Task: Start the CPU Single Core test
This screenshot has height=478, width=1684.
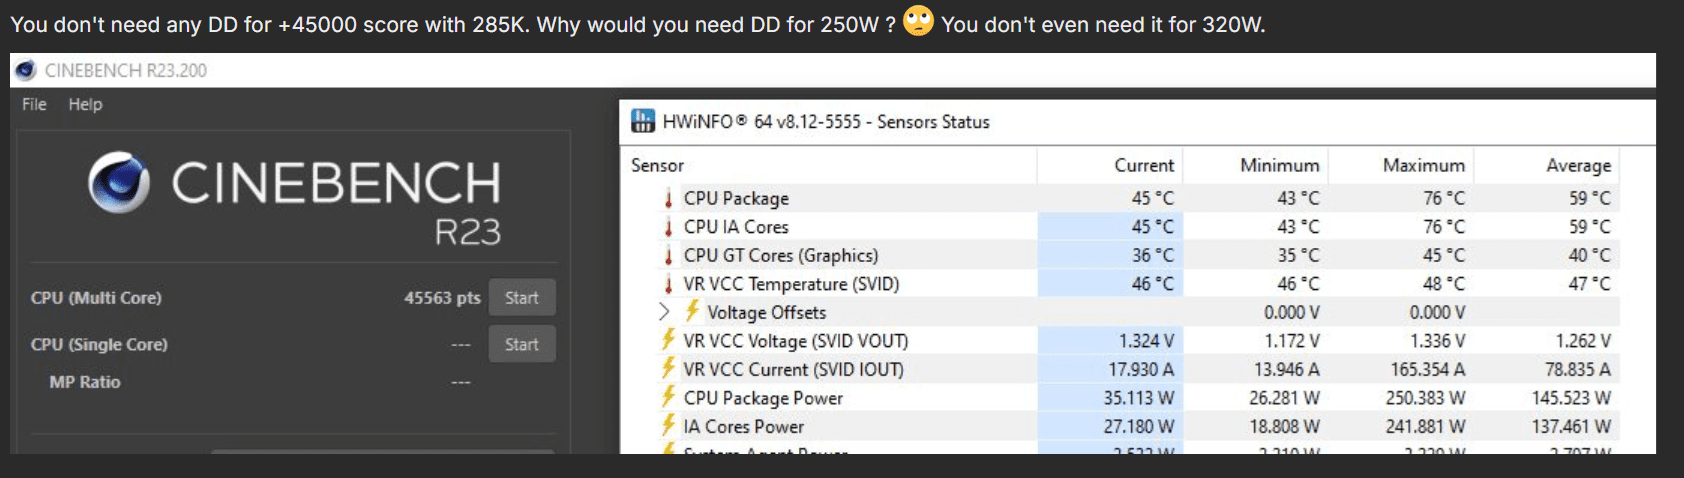Action: coord(521,345)
